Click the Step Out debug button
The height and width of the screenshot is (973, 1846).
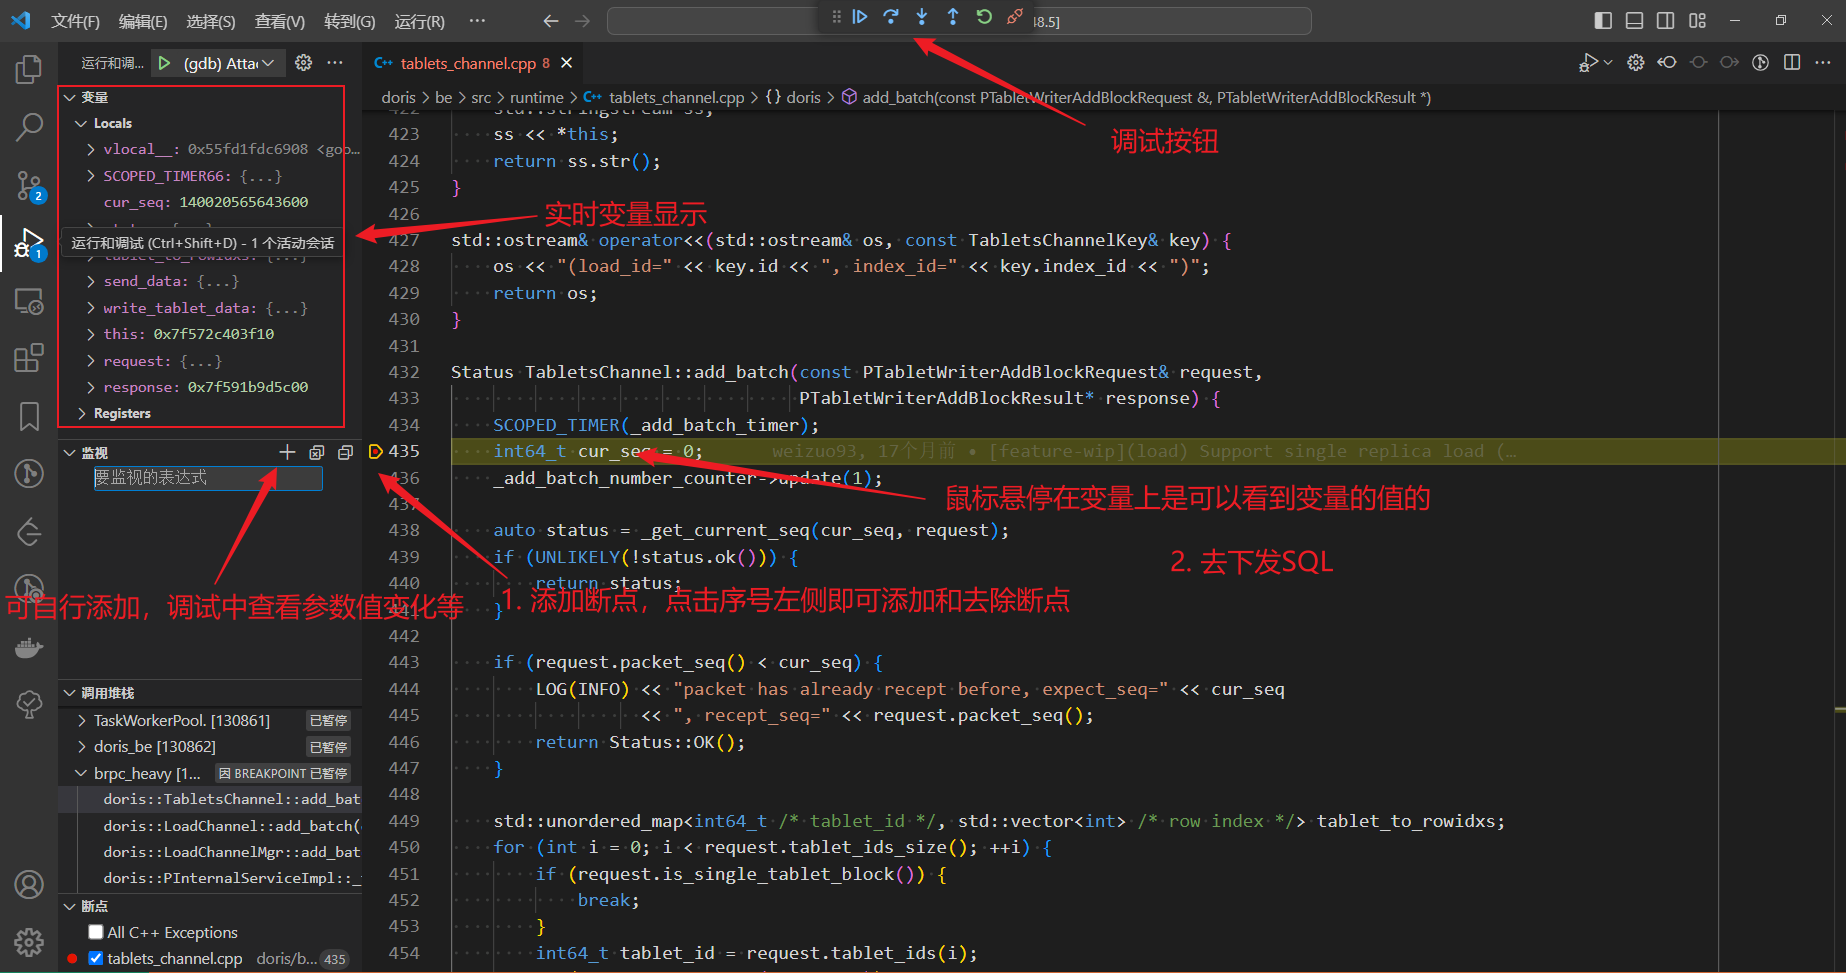953,17
